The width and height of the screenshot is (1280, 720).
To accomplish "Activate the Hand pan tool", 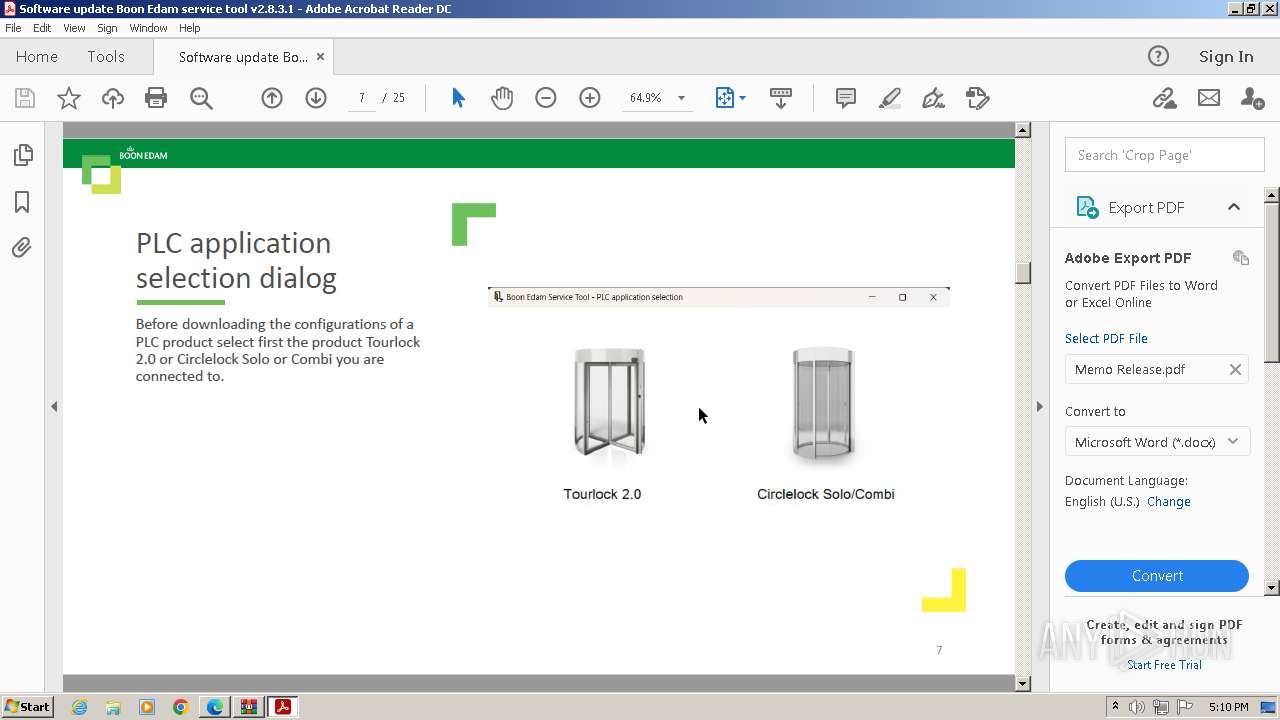I will (502, 98).
